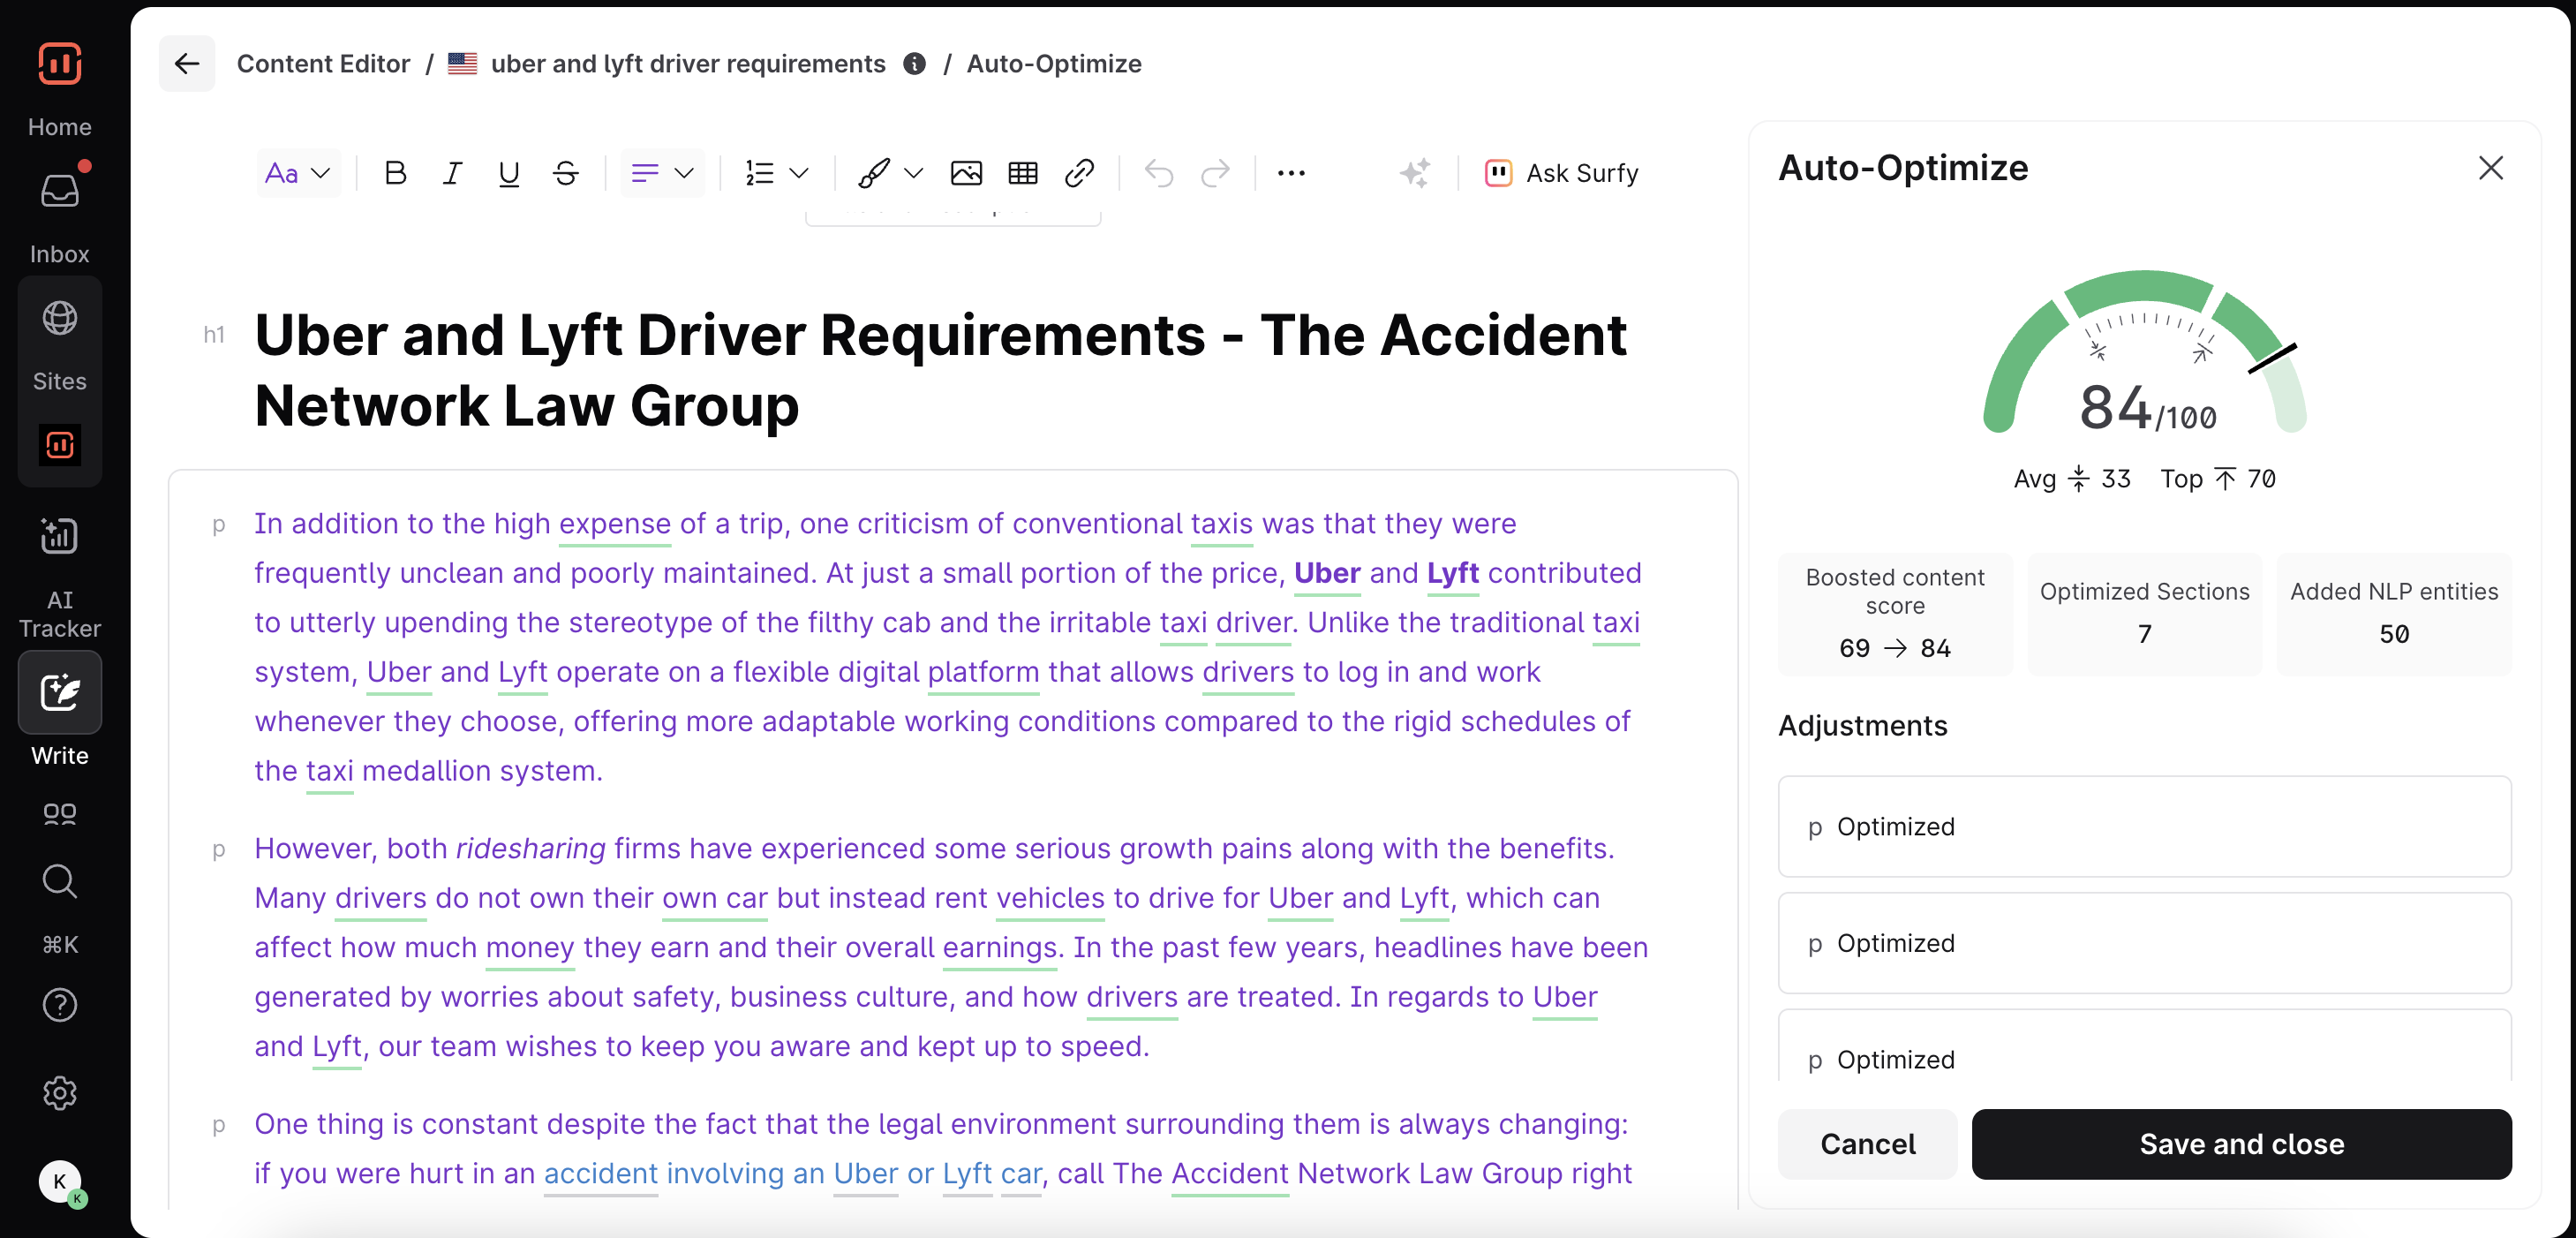Click Ask Surfy button
This screenshot has height=1238, width=2576.
(1562, 173)
